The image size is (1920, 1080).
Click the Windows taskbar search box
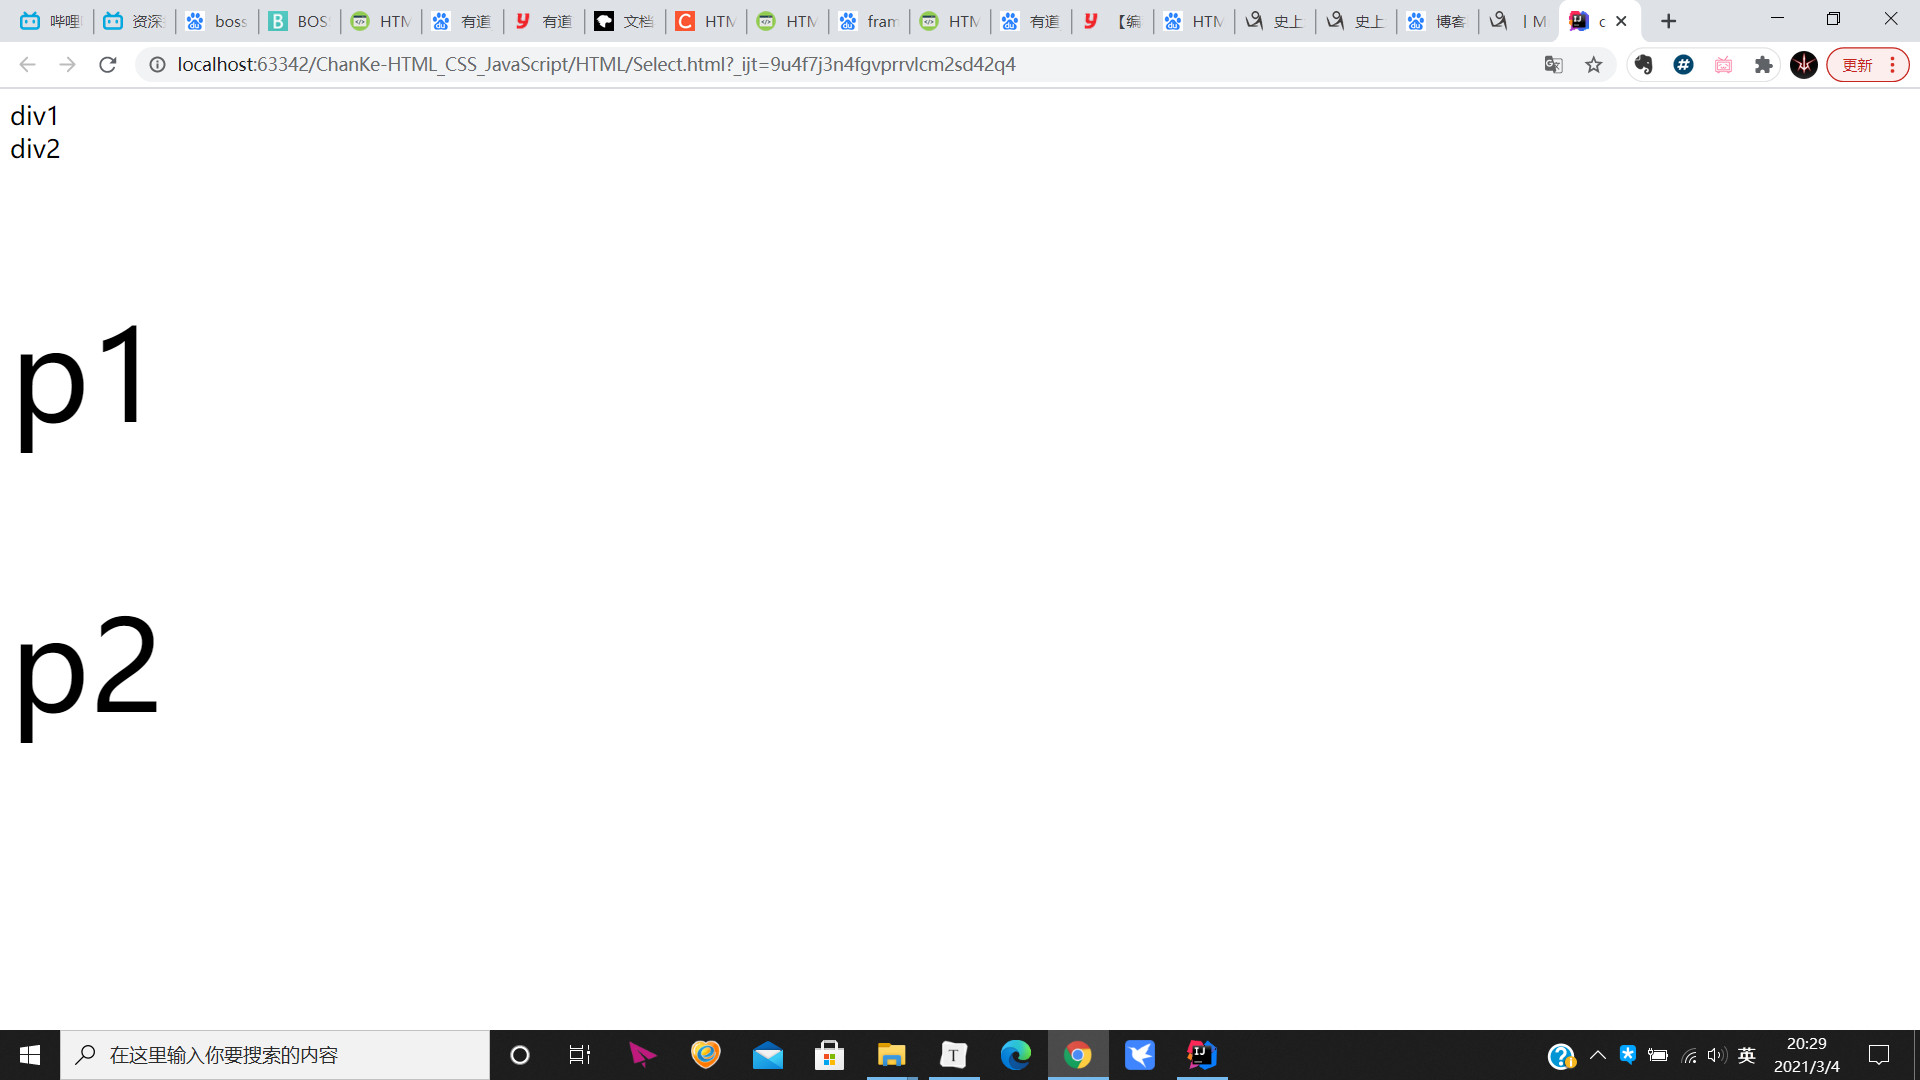[275, 1055]
